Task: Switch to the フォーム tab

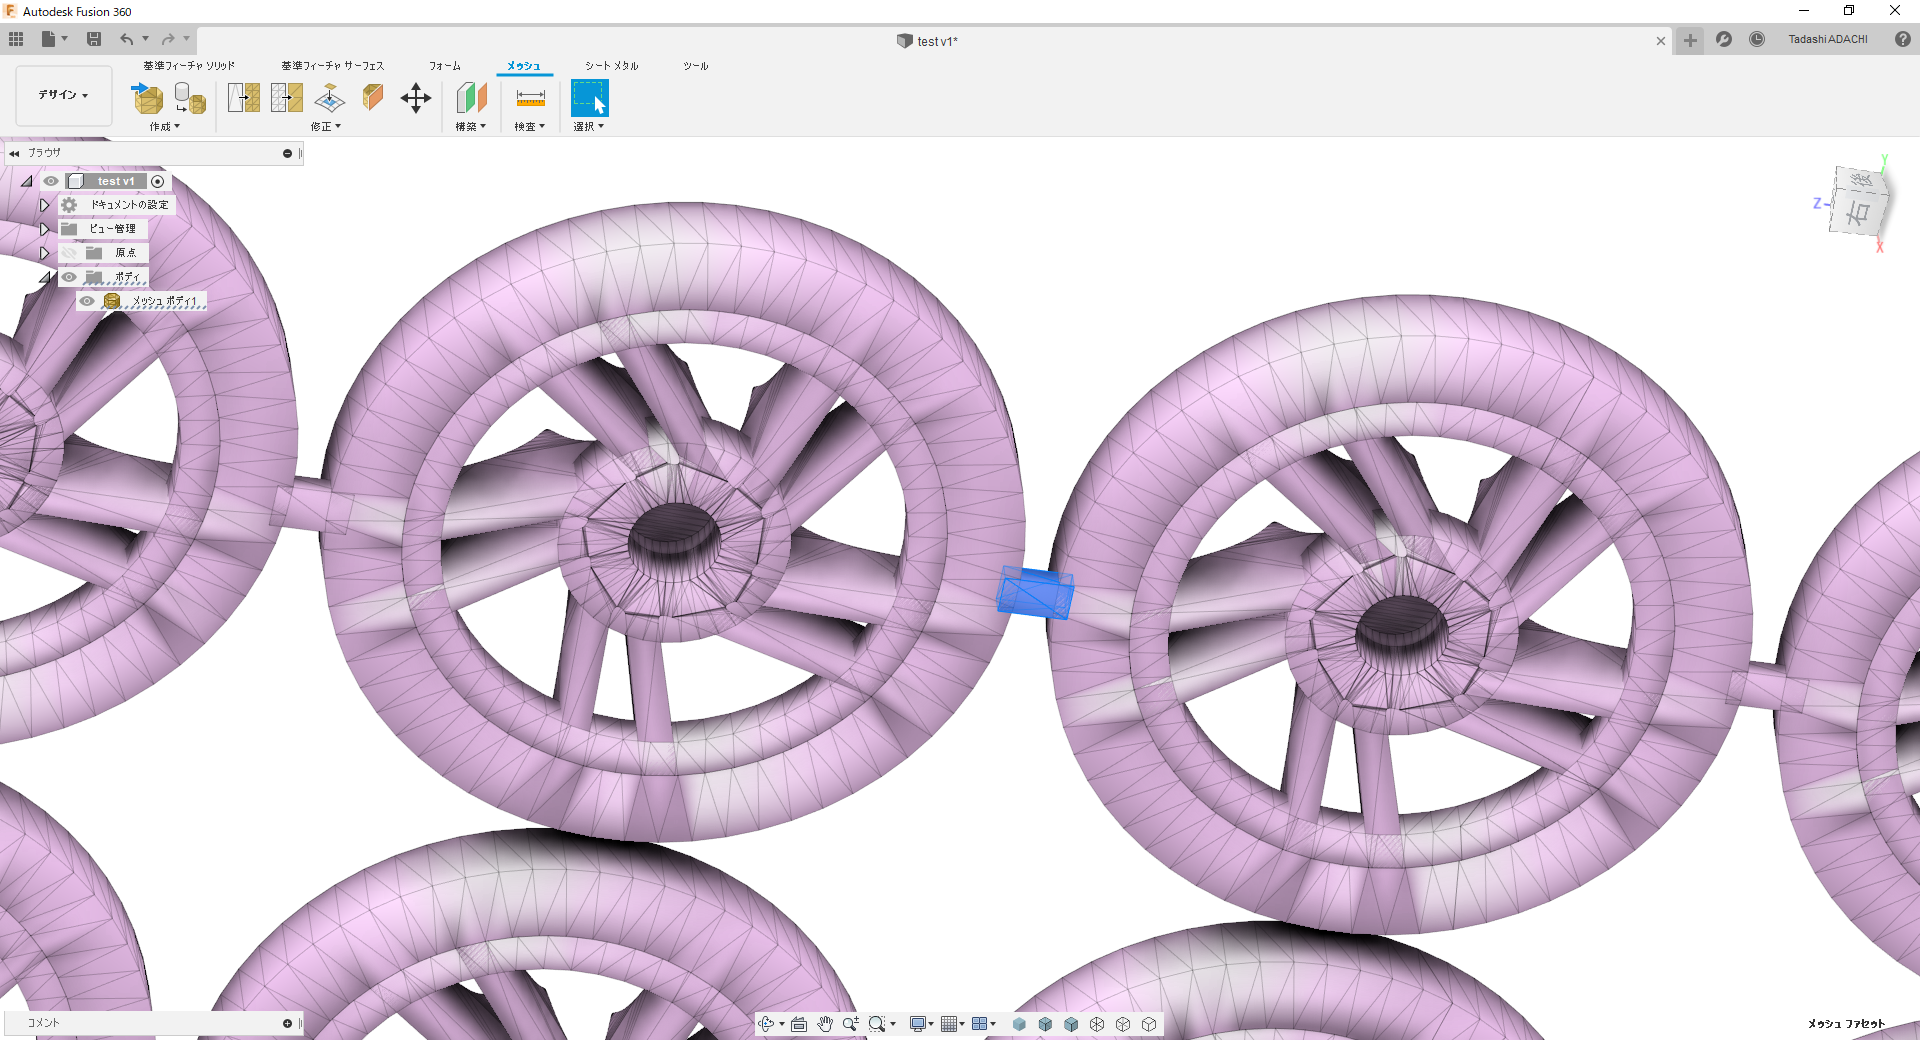Action: pyautogui.click(x=445, y=66)
